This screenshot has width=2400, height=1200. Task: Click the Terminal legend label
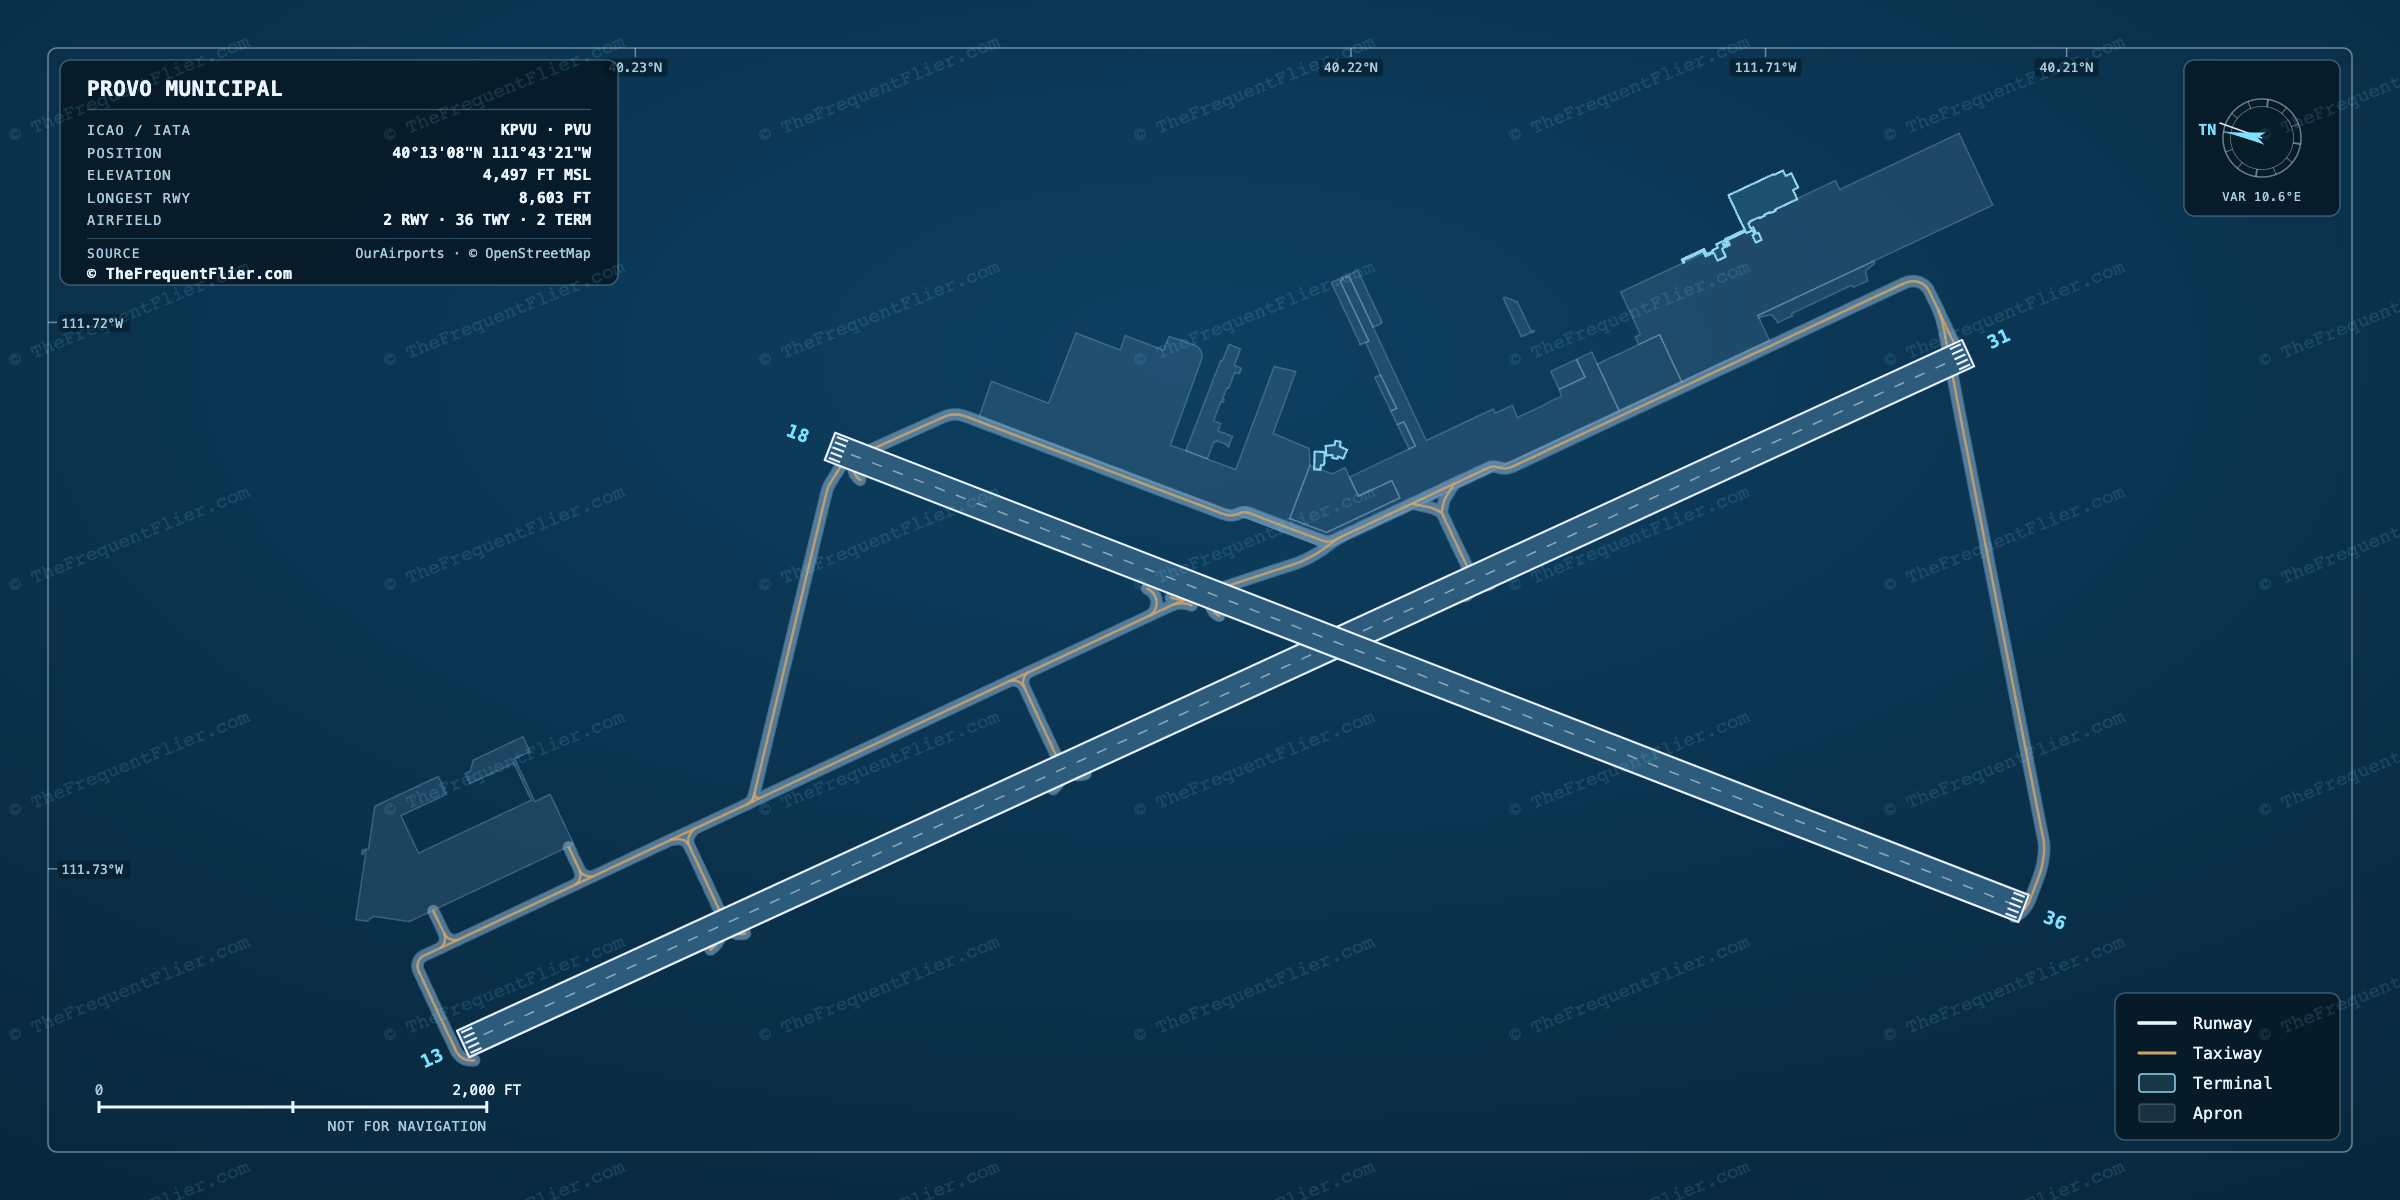pyautogui.click(x=2232, y=1083)
